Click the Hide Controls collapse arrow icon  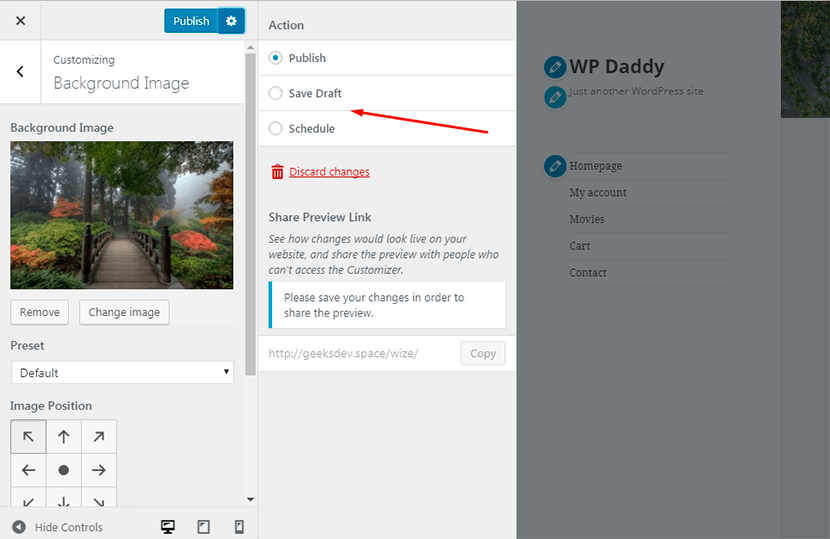(x=19, y=527)
